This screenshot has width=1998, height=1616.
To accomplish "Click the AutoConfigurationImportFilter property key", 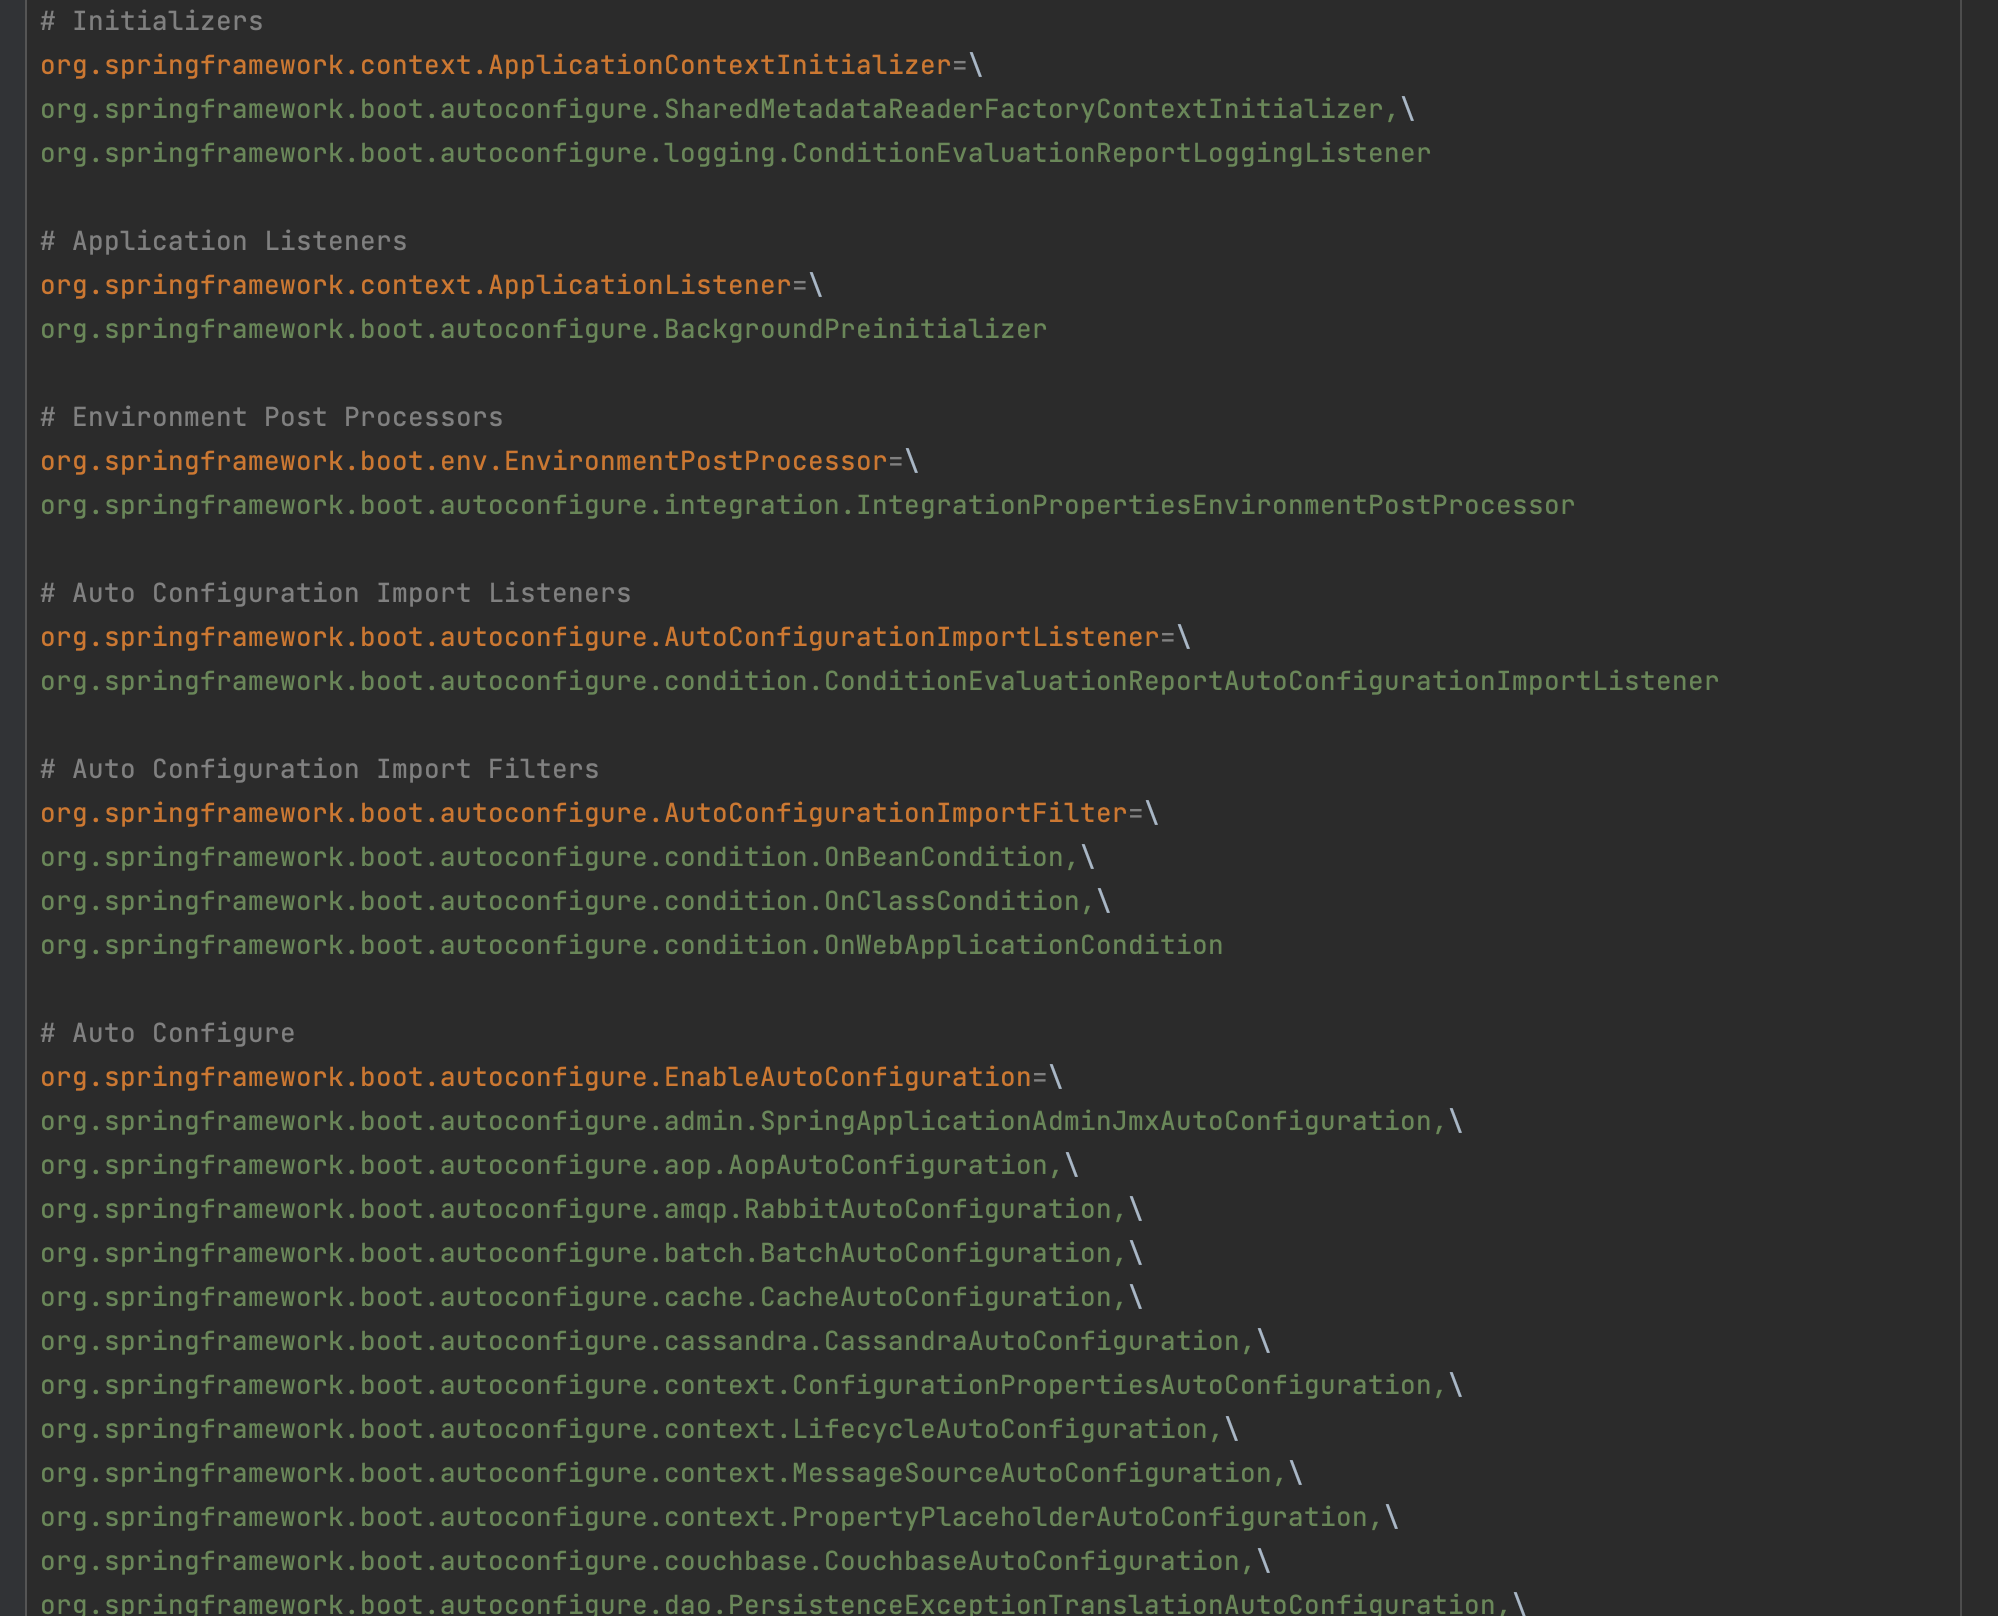I will (895, 814).
